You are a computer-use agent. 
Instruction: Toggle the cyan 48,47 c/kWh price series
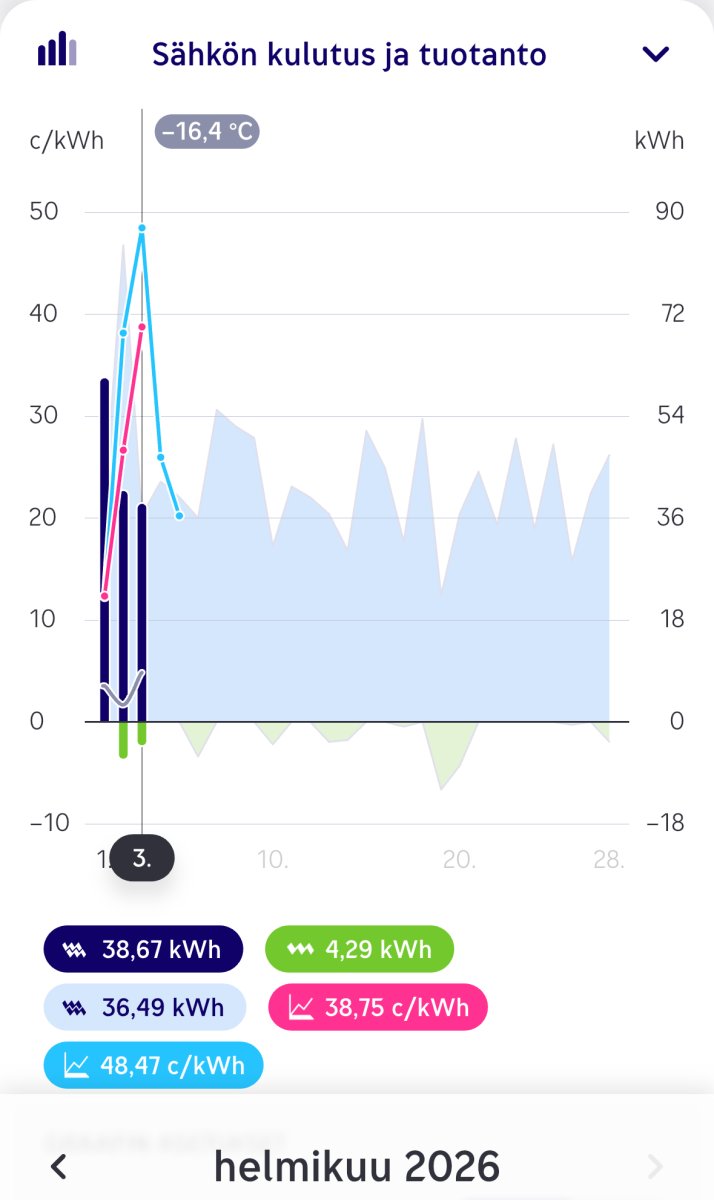[154, 1065]
